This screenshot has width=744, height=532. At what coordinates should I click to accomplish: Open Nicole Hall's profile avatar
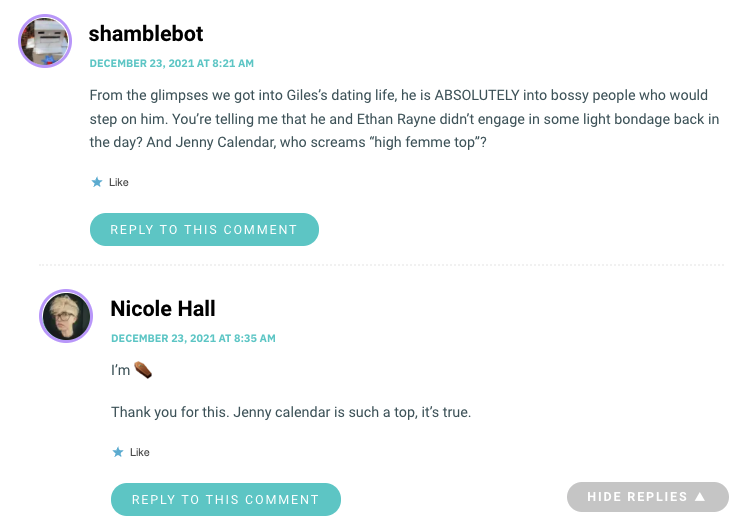[66, 316]
